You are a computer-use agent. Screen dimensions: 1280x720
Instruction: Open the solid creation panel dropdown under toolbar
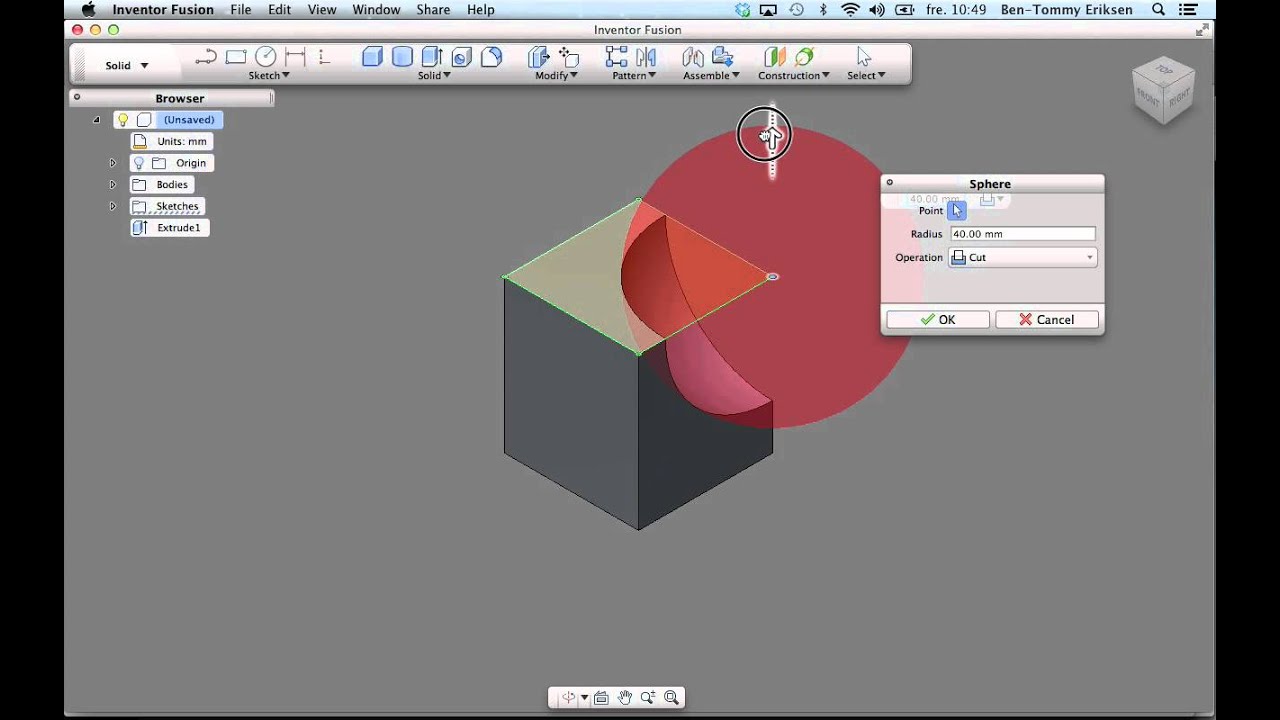tap(434, 76)
